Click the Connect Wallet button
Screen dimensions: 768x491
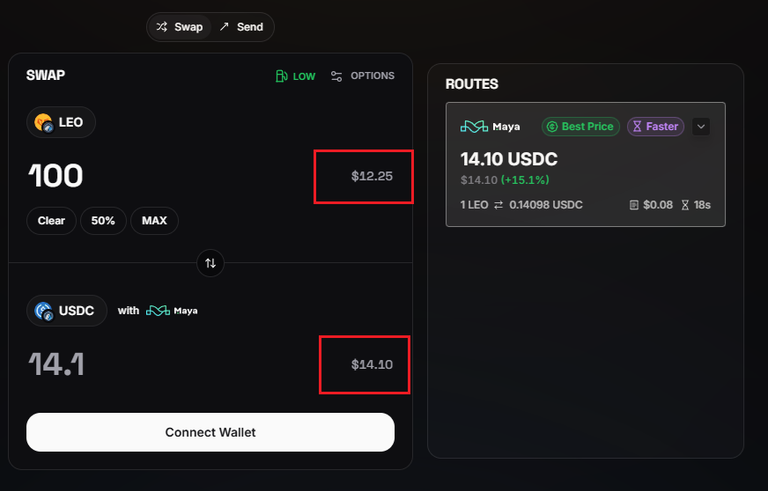211,432
